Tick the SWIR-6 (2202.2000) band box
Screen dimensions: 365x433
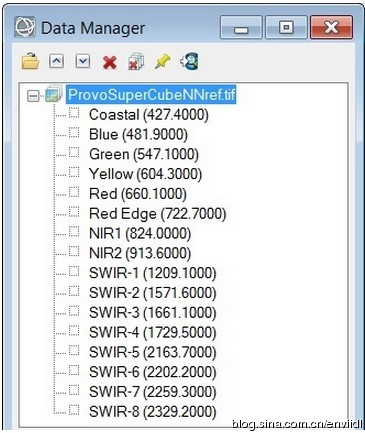[74, 370]
